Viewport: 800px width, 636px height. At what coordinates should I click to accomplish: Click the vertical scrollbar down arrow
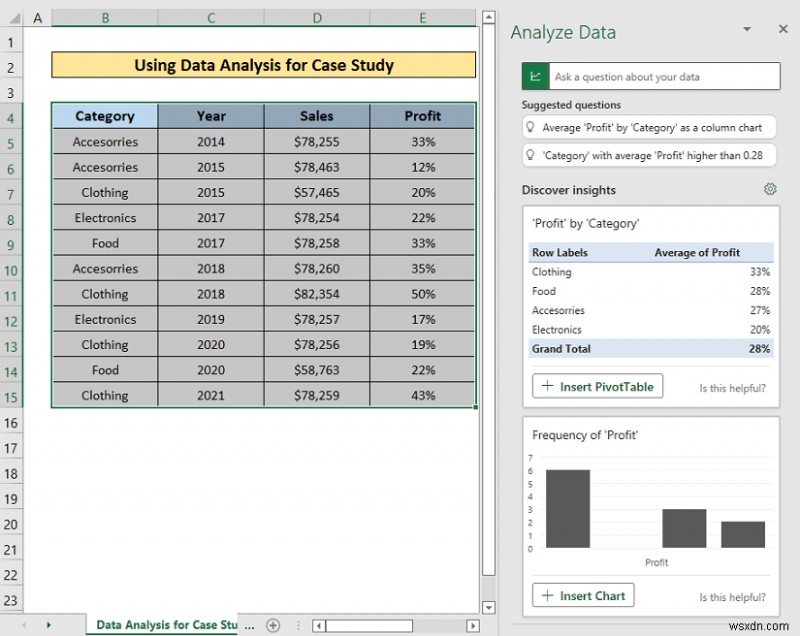(x=489, y=607)
